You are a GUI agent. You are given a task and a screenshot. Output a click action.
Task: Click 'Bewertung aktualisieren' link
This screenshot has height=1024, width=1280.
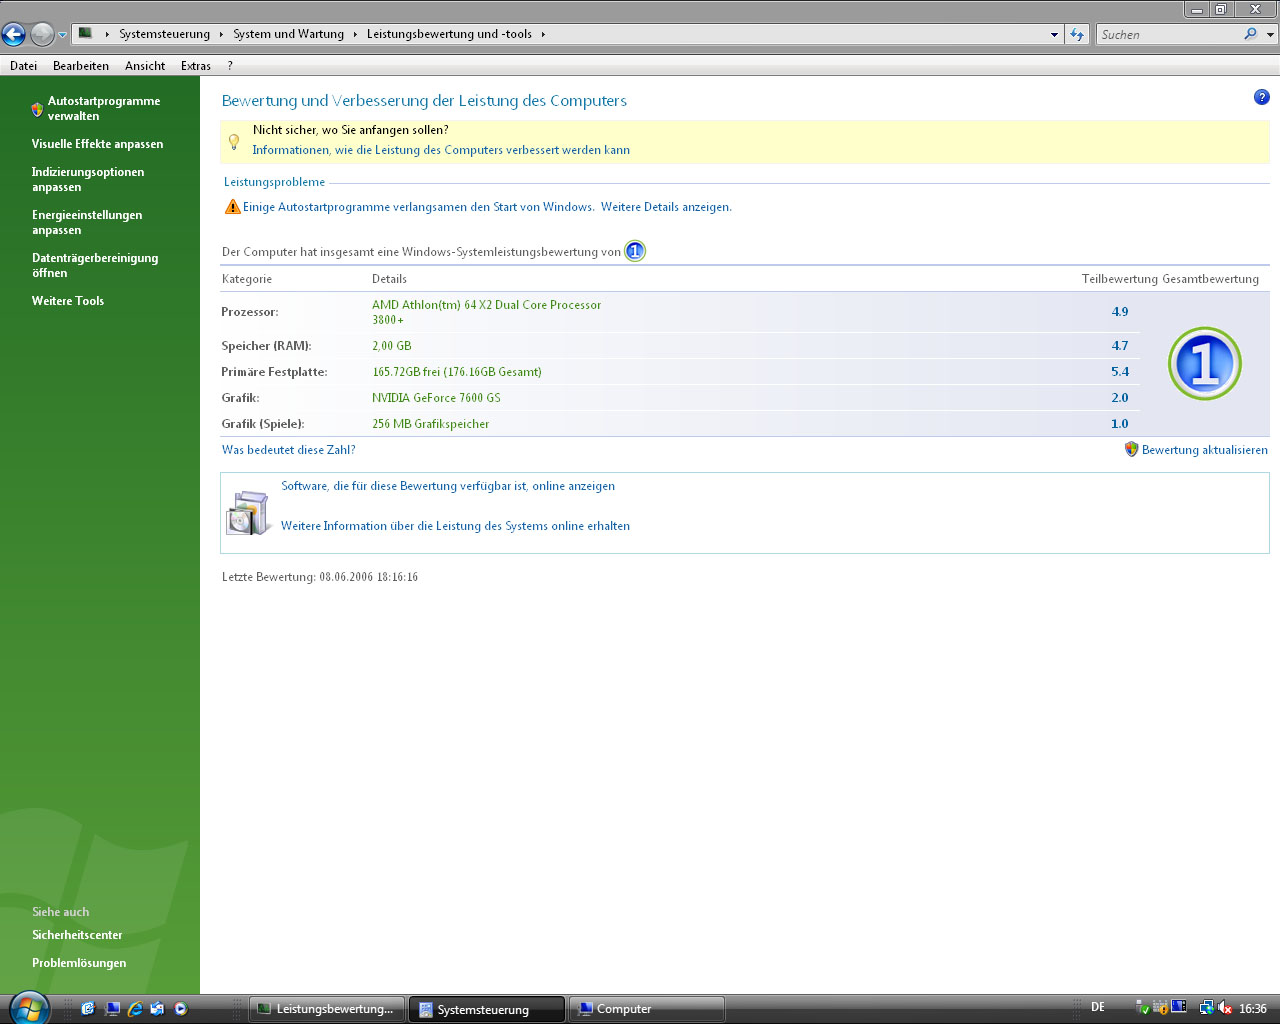tap(1204, 450)
